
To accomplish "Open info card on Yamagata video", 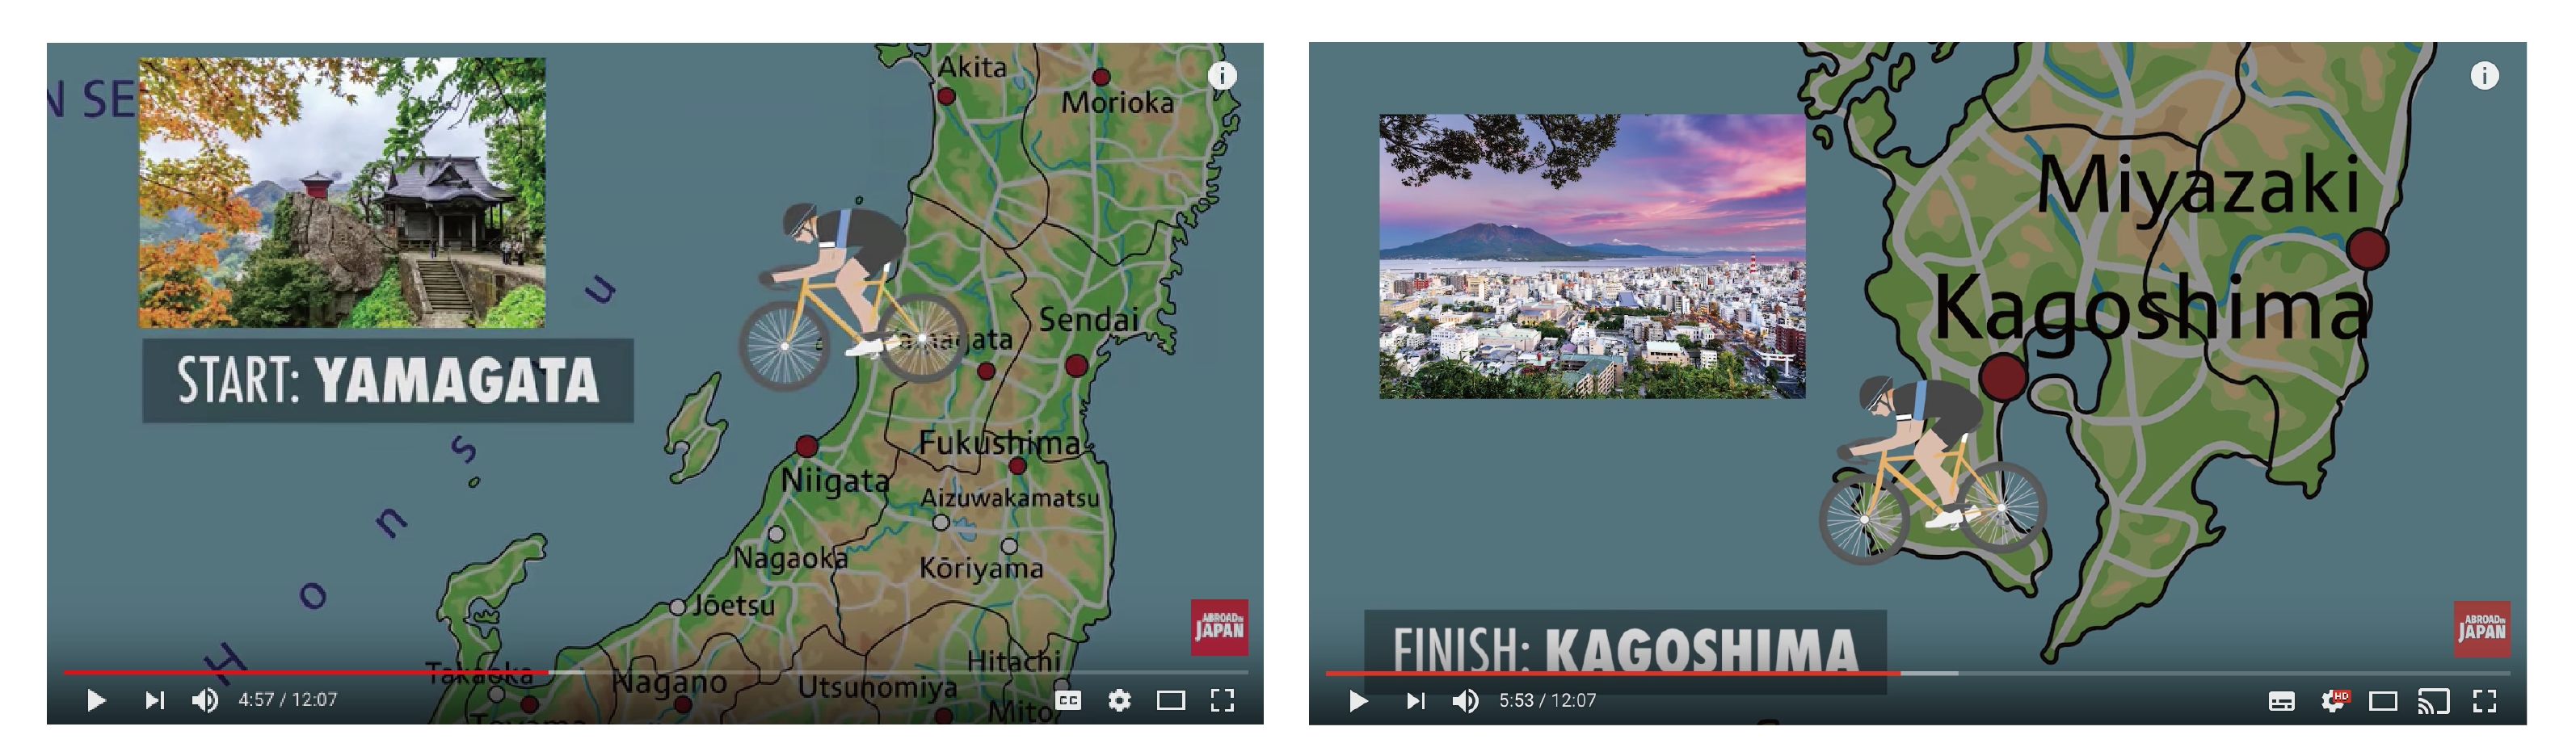I will pyautogui.click(x=1222, y=76).
